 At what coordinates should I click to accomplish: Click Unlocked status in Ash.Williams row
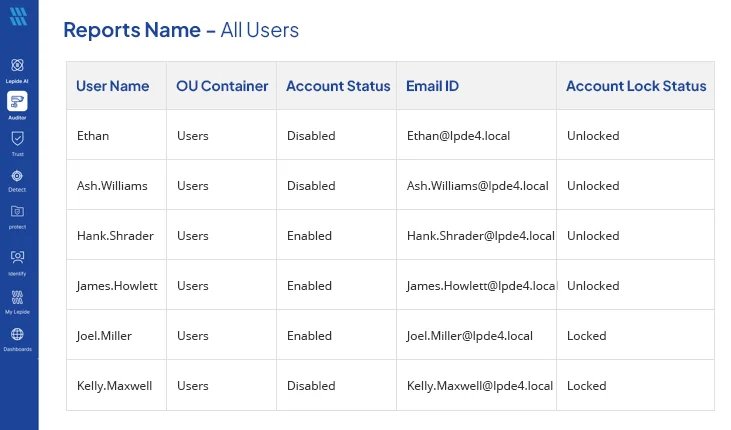pos(593,186)
